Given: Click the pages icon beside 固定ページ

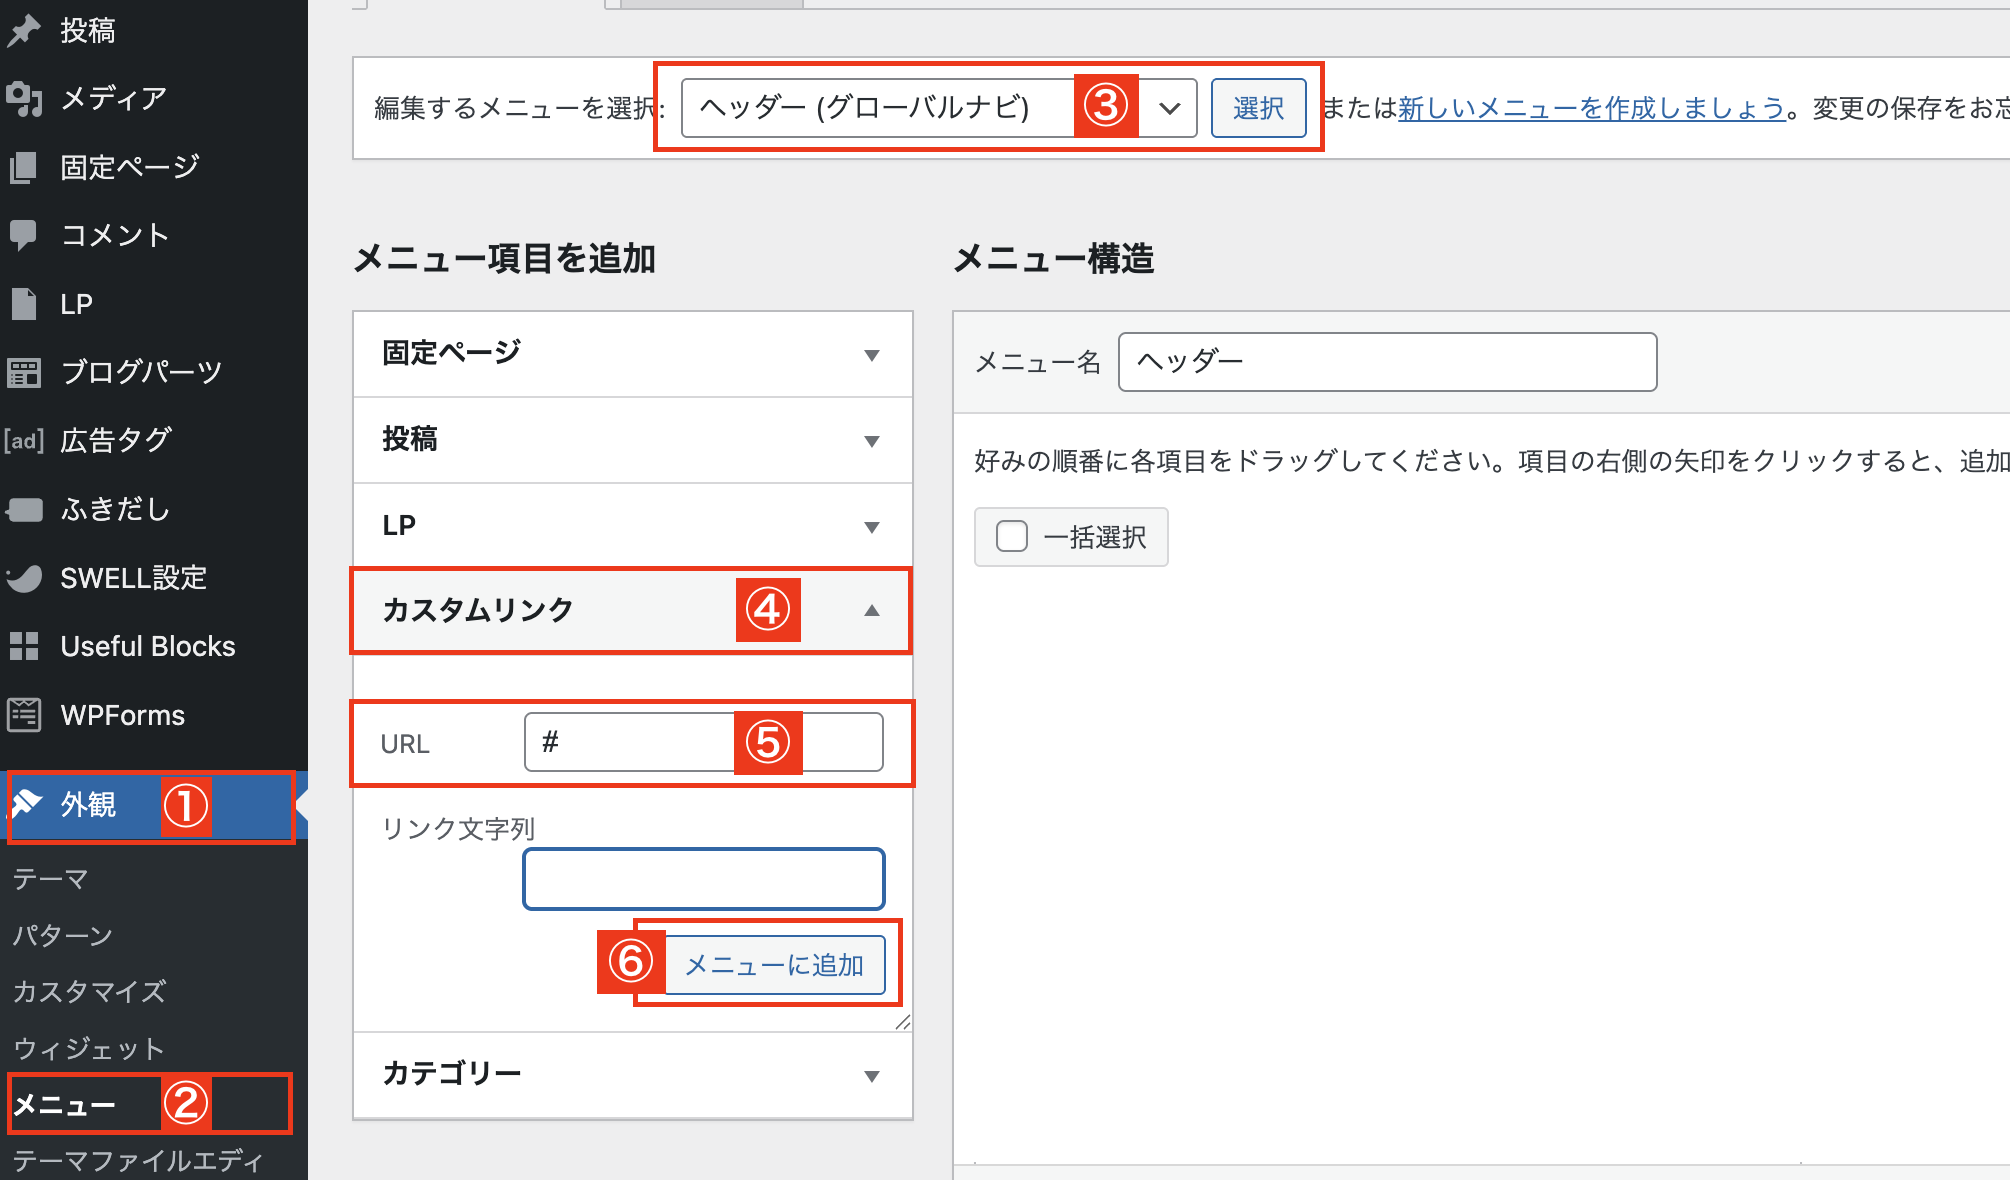Looking at the screenshot, I should coord(24,167).
